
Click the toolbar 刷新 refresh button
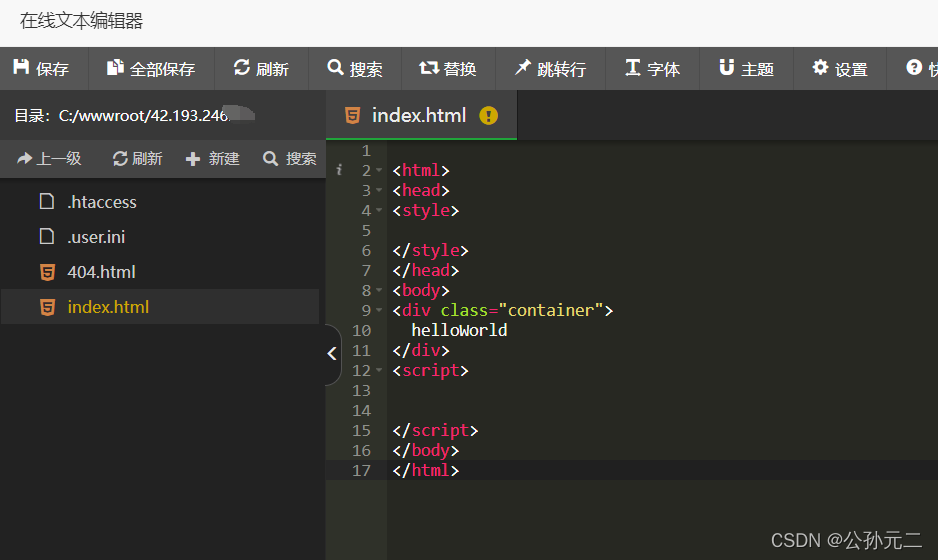(261, 69)
